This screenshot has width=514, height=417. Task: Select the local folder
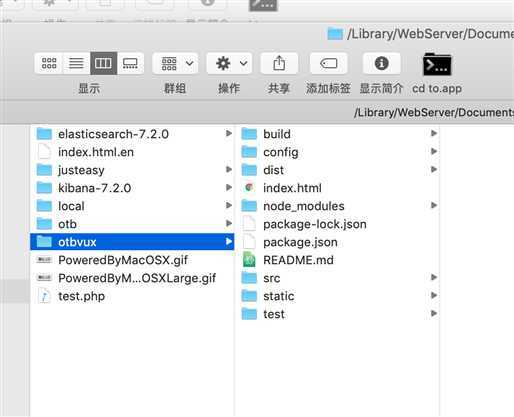tap(133, 206)
